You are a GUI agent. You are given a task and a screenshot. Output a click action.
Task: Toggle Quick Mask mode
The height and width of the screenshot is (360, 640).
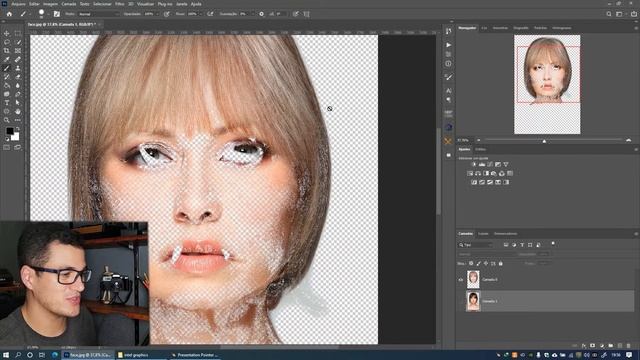tap(7, 147)
